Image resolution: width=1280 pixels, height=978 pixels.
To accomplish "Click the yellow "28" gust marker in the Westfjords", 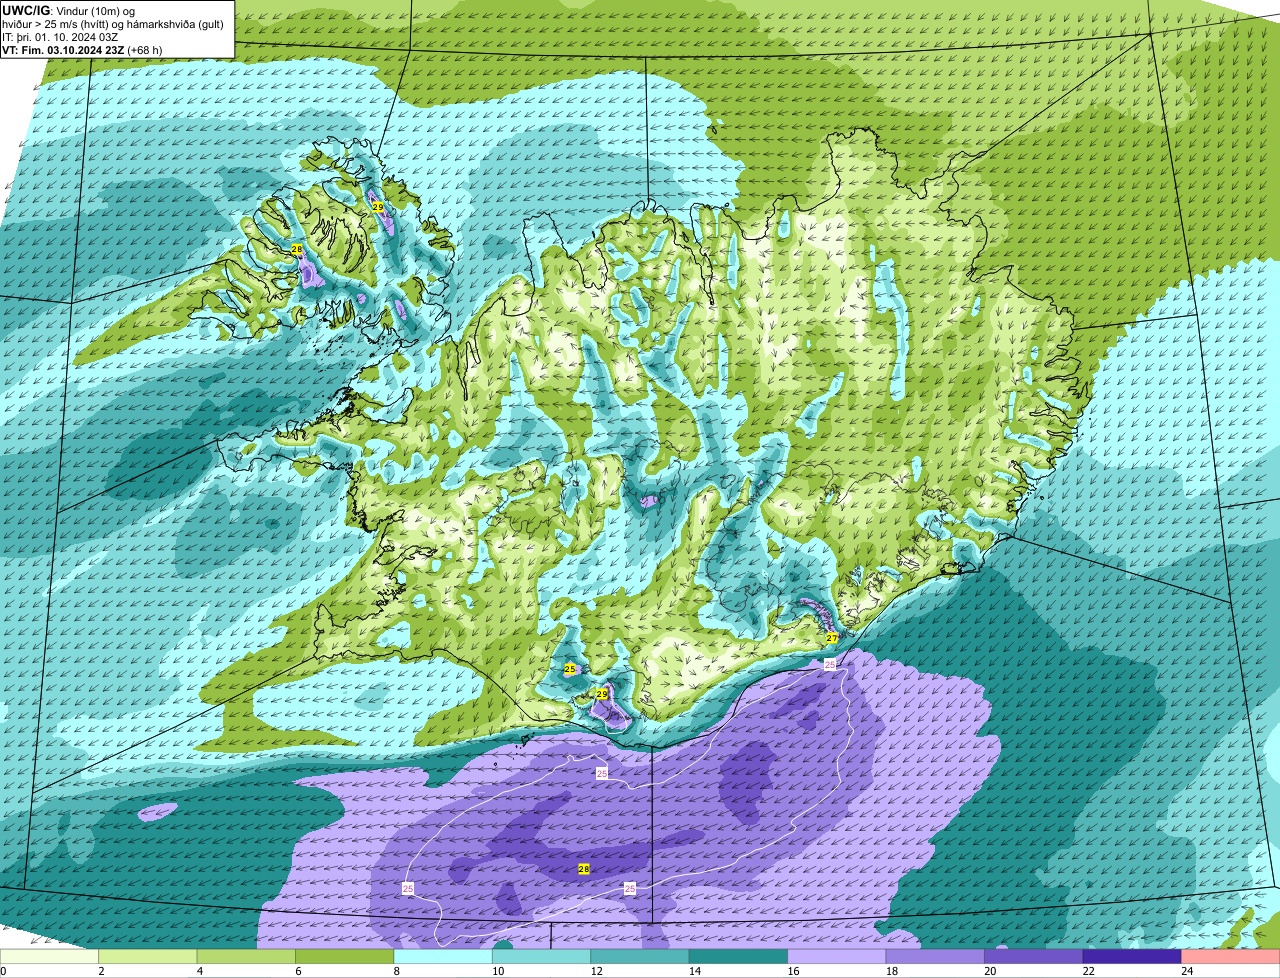I will [297, 248].
